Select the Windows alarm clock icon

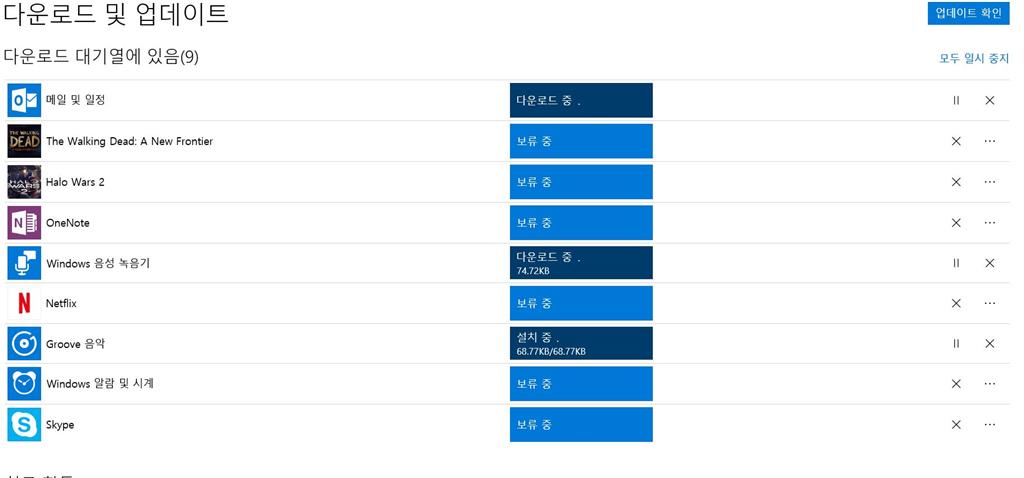click(x=24, y=384)
